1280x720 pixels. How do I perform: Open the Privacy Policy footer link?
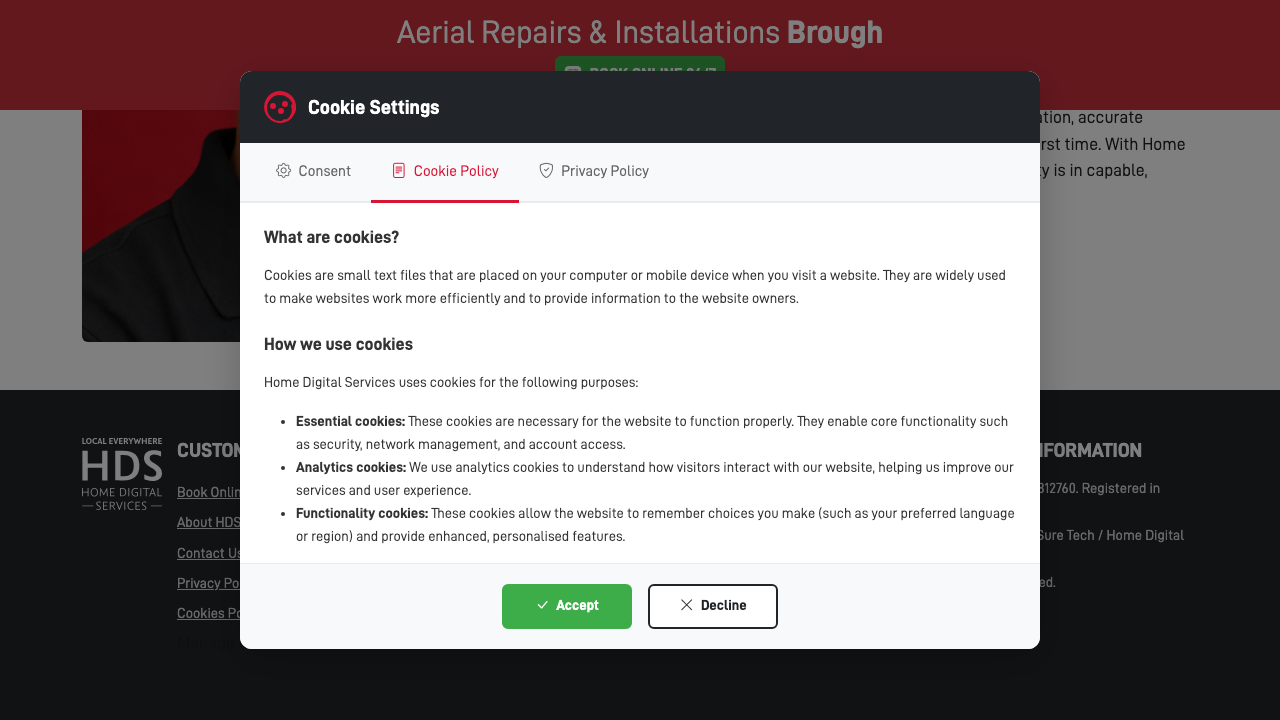point(209,583)
